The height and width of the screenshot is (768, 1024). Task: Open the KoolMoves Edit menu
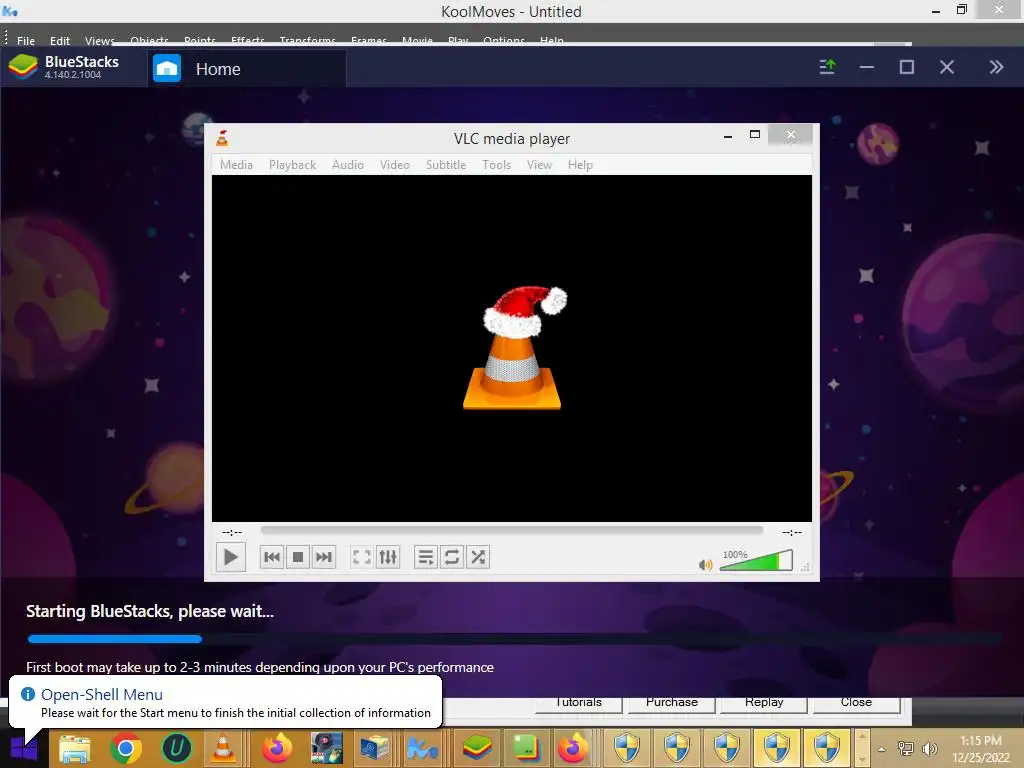tap(59, 40)
